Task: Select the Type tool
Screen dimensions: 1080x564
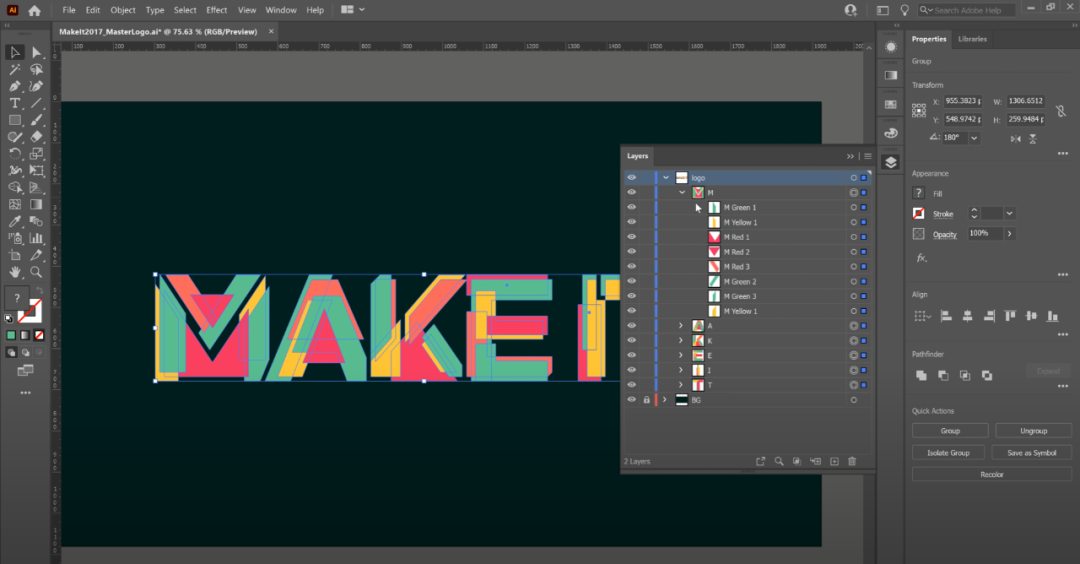Action: (15, 103)
